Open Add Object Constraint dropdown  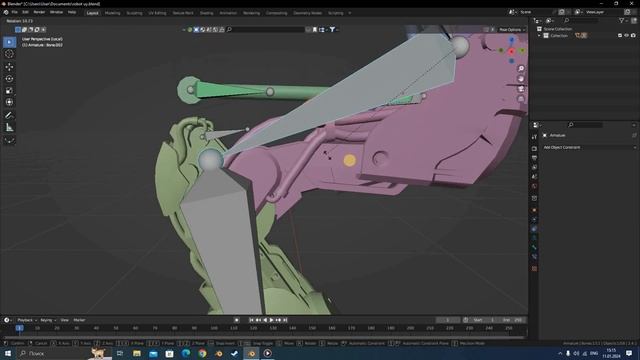click(589, 147)
